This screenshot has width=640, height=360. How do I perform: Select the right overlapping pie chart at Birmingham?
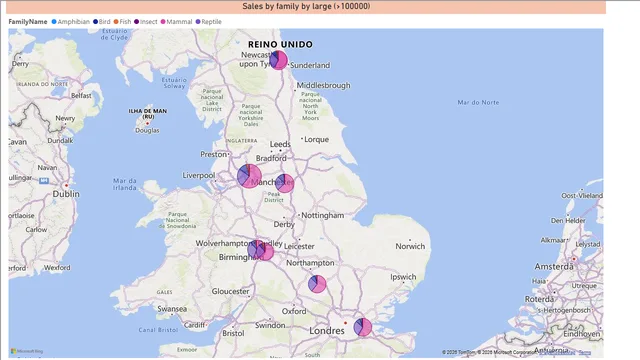pos(265,252)
